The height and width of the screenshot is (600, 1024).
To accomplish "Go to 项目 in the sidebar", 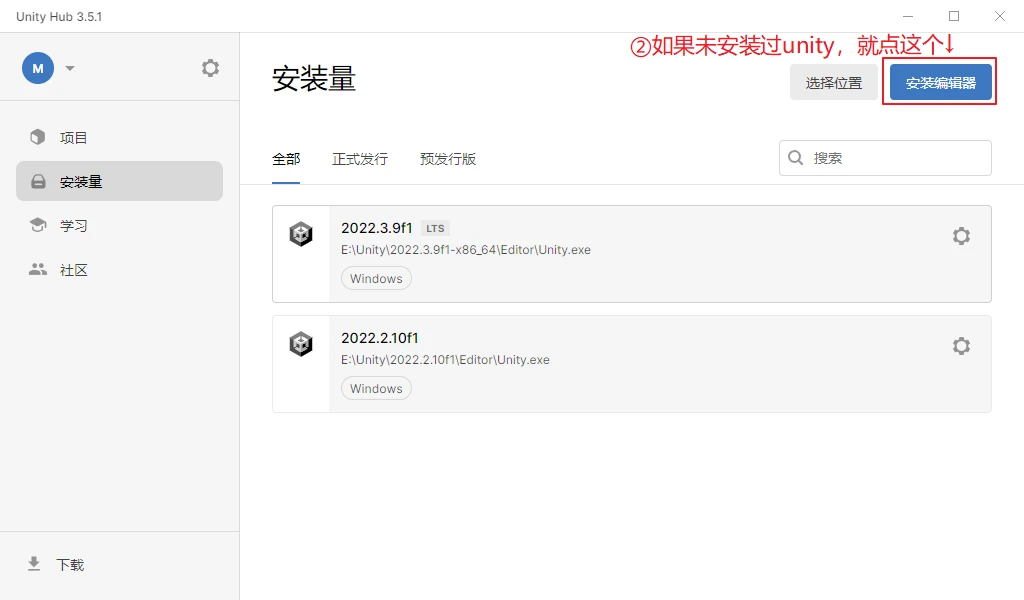I will [120, 137].
